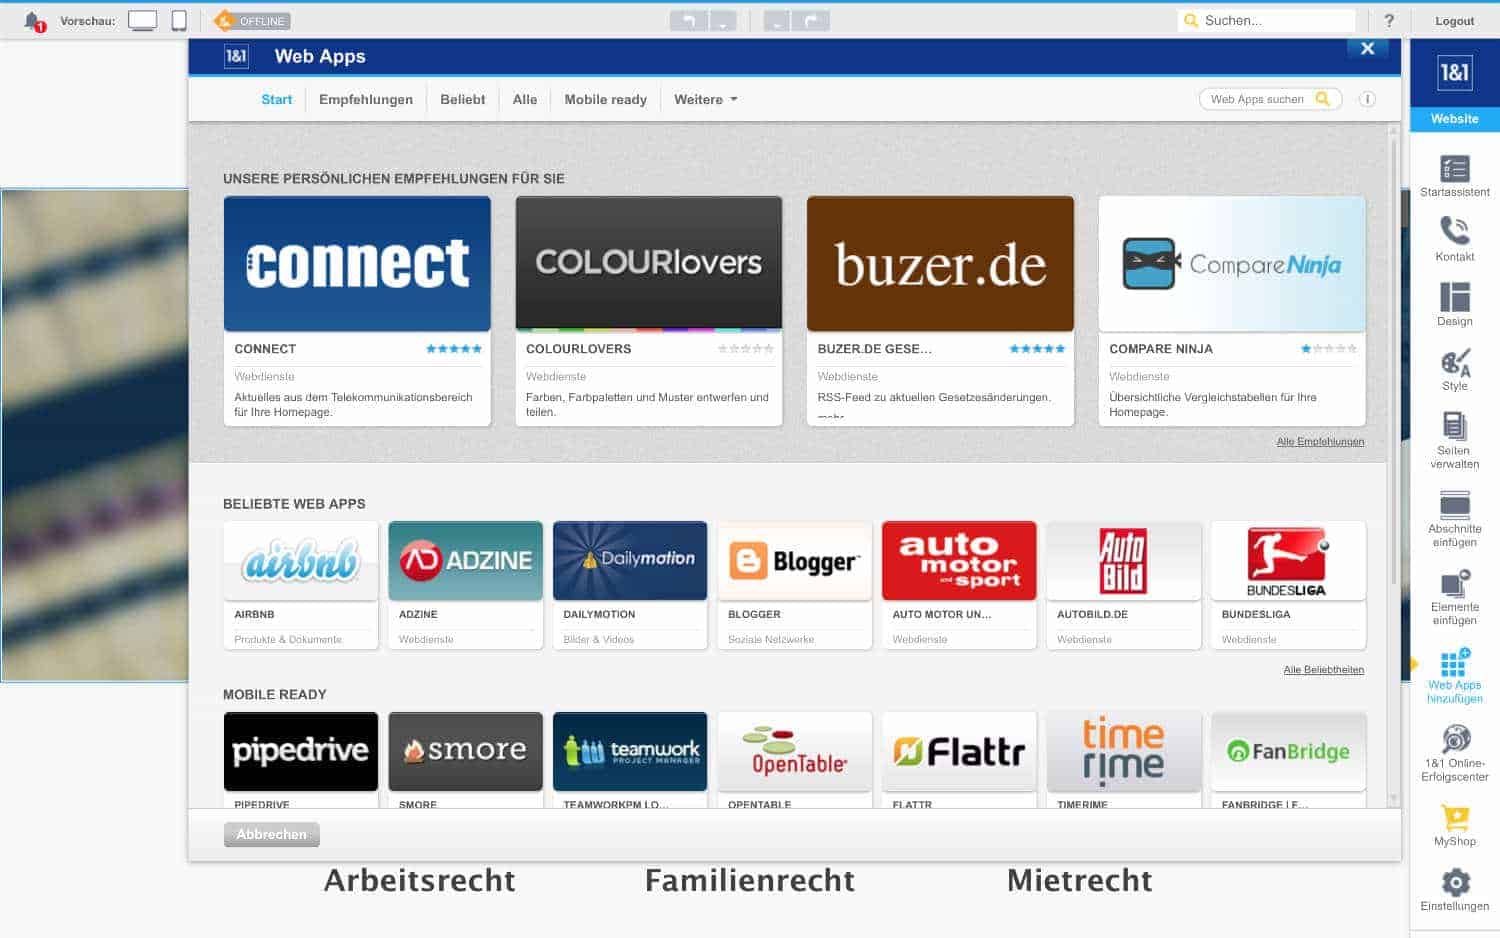Select the Auto Bild web app
The width and height of the screenshot is (1500, 938).
pos(1123,585)
